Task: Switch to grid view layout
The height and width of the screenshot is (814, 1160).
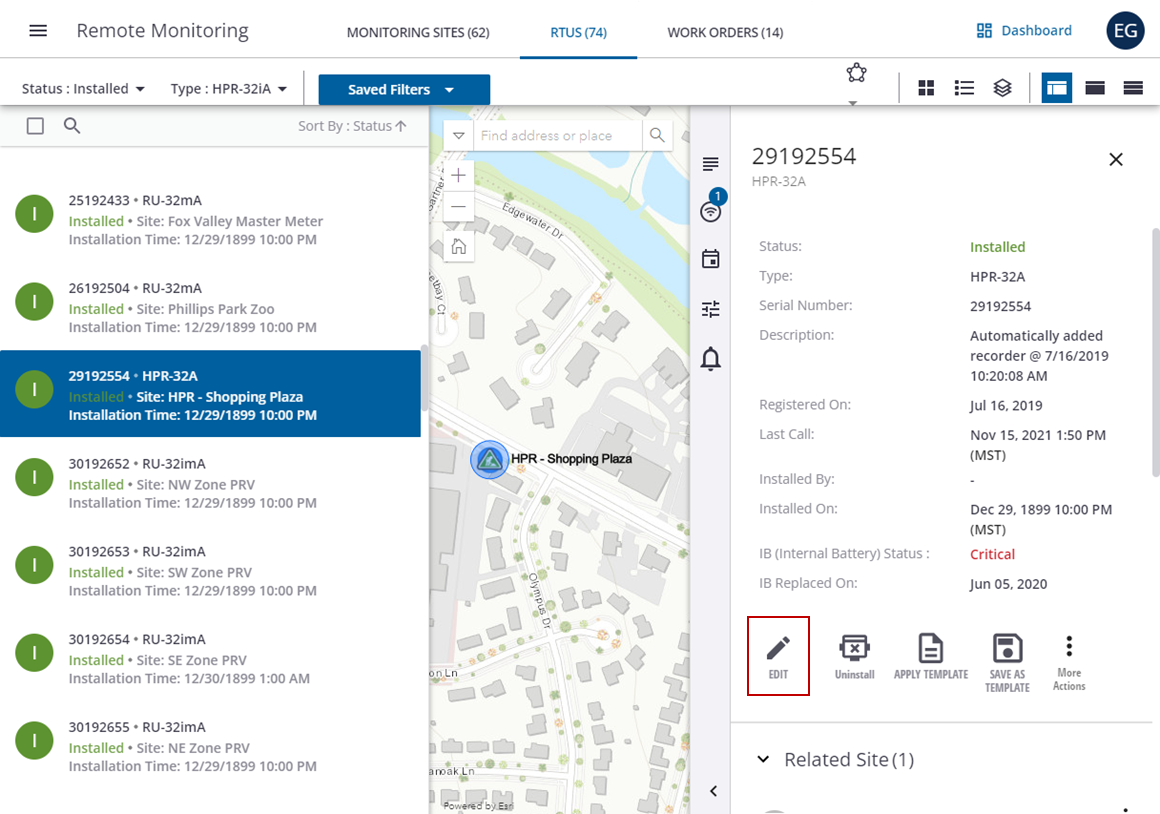Action: (926, 88)
